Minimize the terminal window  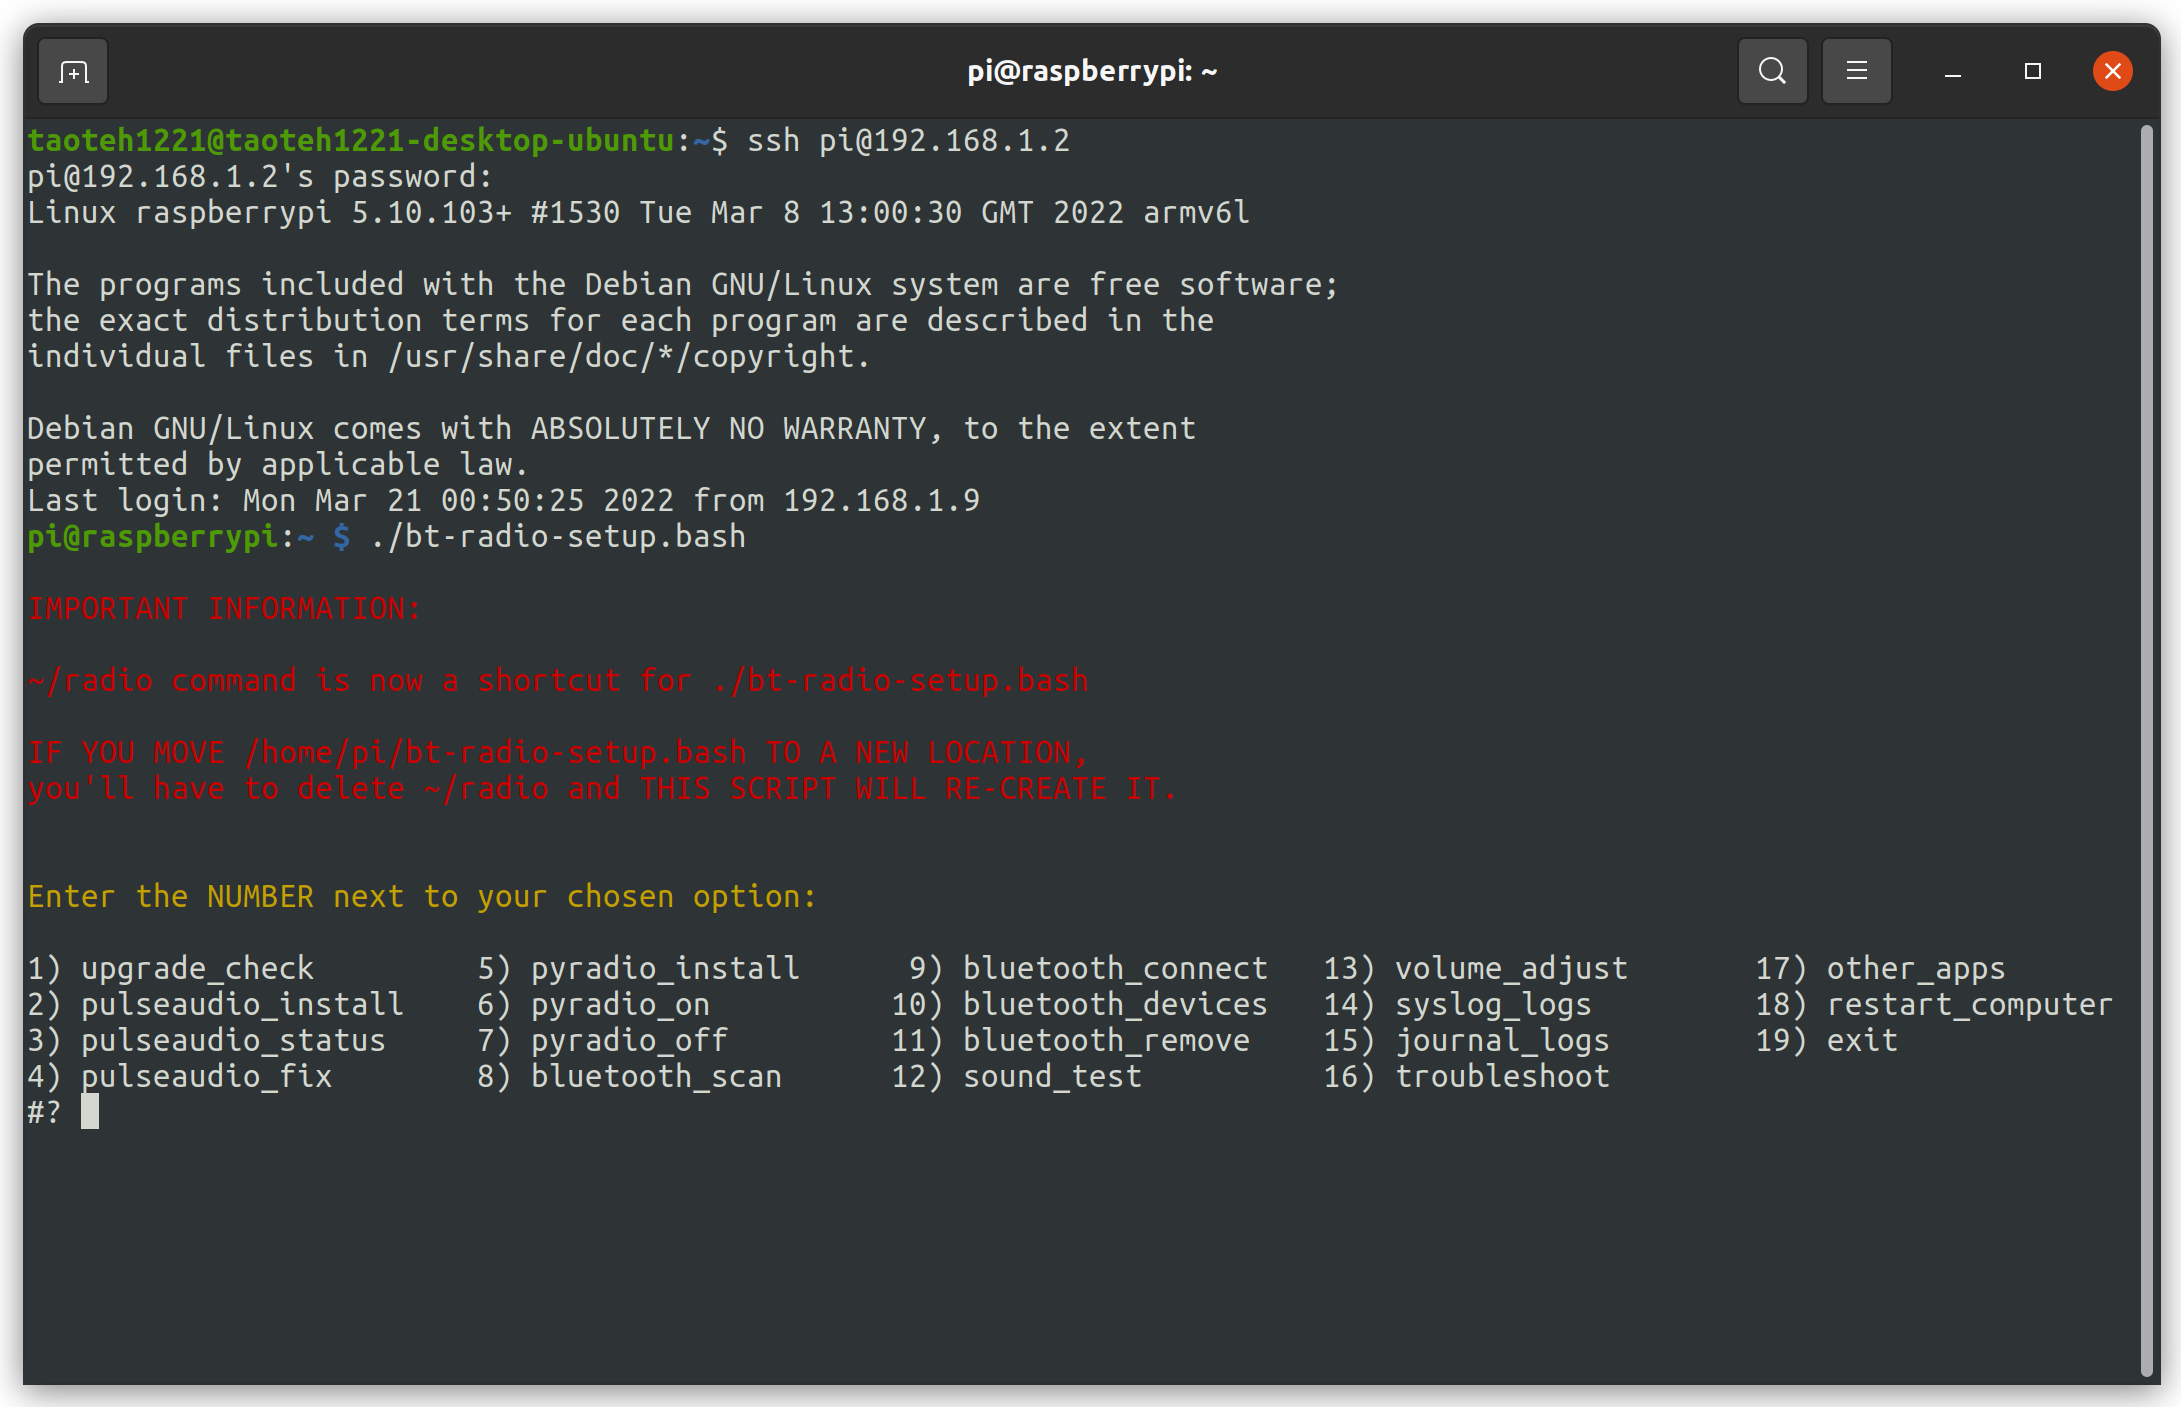point(1952,71)
